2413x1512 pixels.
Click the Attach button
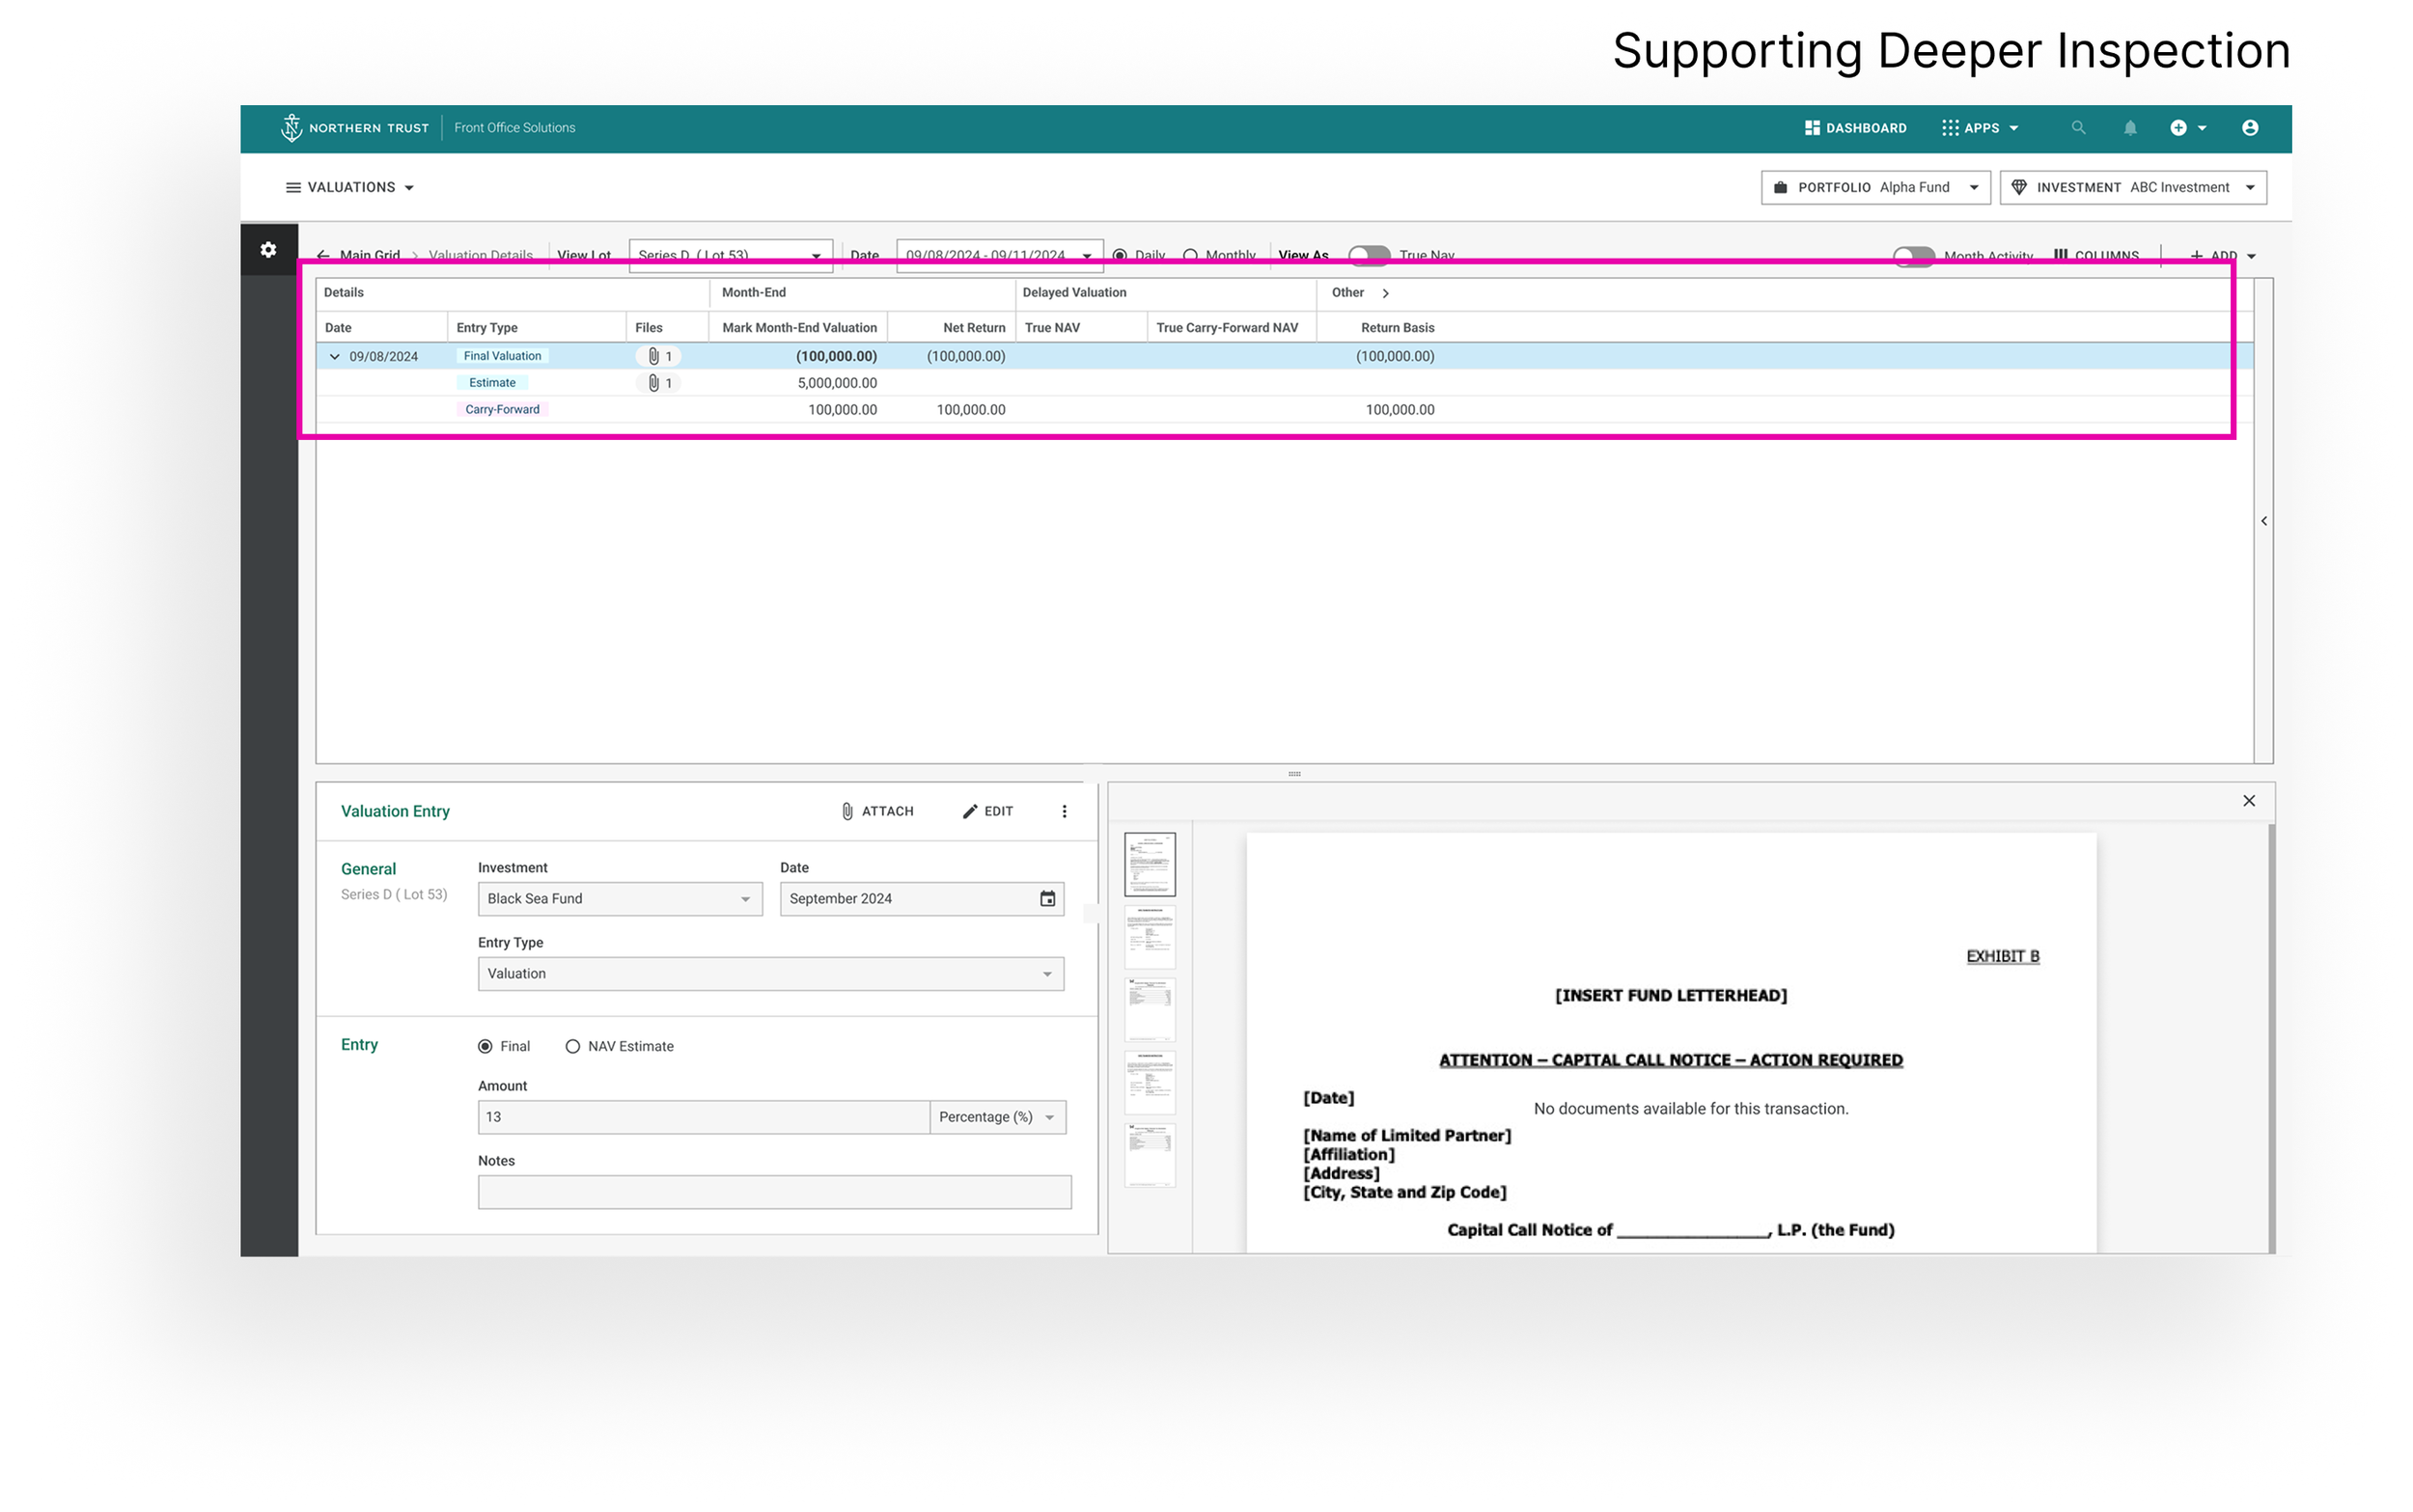pos(877,811)
